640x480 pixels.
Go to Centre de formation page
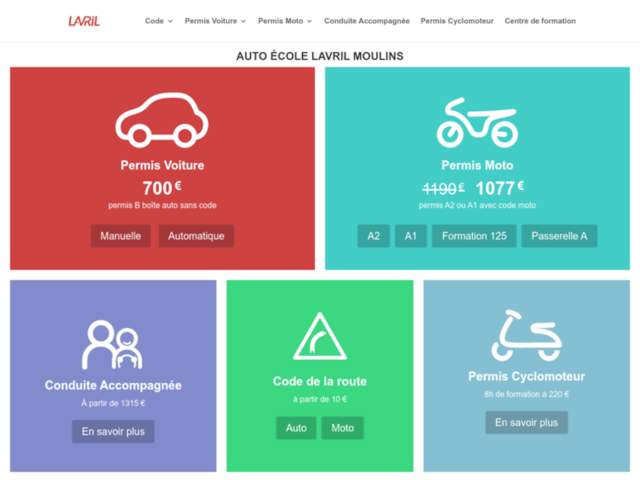pyautogui.click(x=539, y=21)
